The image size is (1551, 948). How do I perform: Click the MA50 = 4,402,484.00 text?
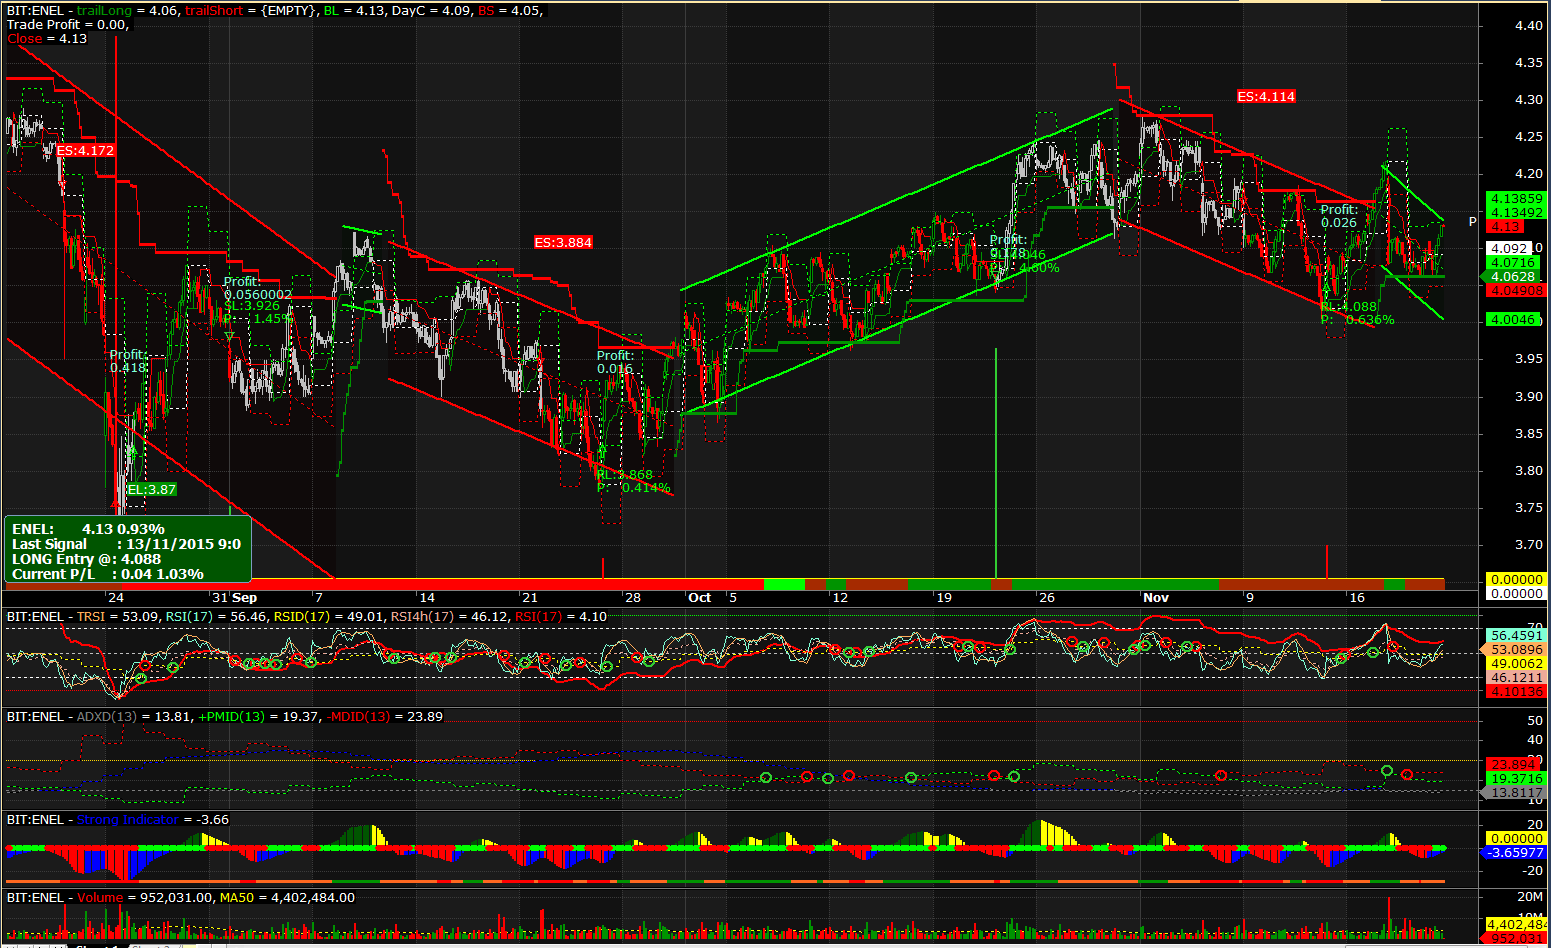pyautogui.click(x=286, y=898)
